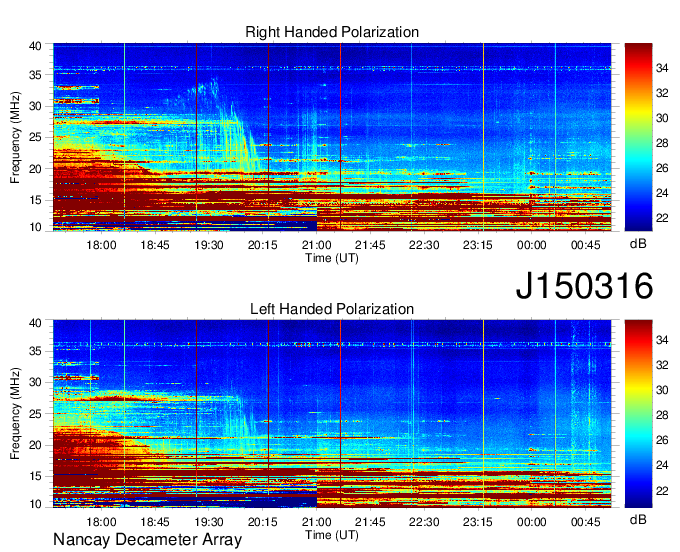Click the 18:45 tick on the Right Handed time axis
This screenshot has width=680, height=552.
click(x=155, y=245)
